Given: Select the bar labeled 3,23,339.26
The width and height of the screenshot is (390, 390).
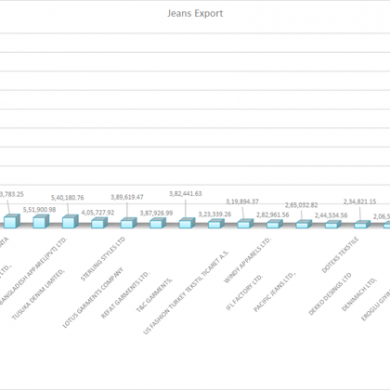Looking at the screenshot, I should tap(216, 224).
